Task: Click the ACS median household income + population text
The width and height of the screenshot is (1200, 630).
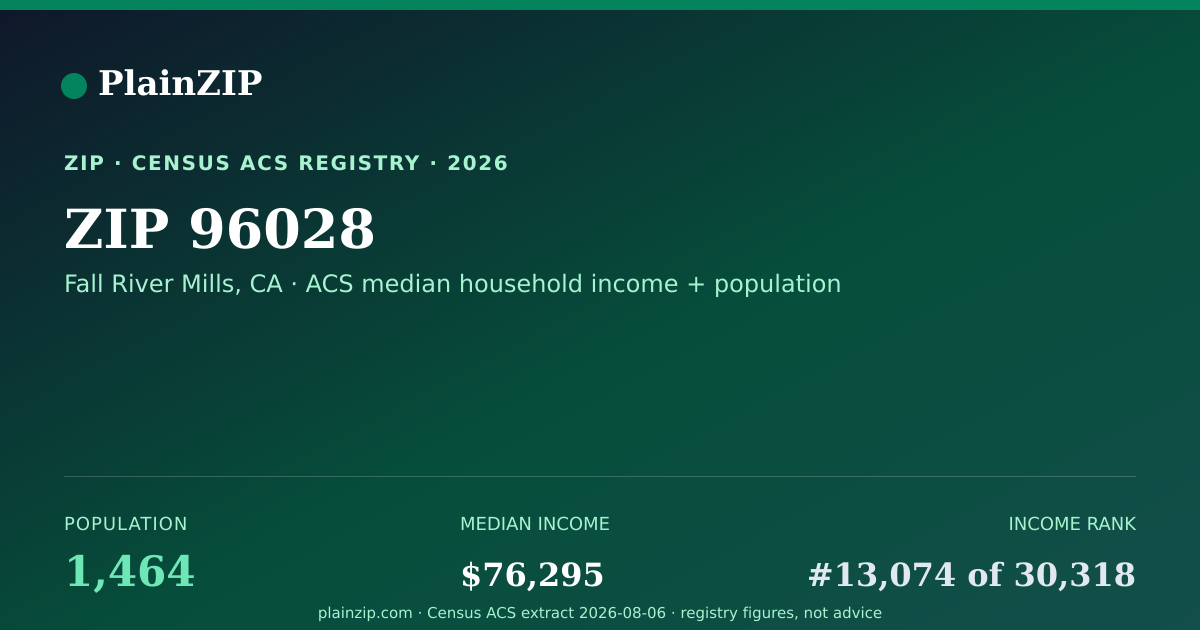Action: 573,284
